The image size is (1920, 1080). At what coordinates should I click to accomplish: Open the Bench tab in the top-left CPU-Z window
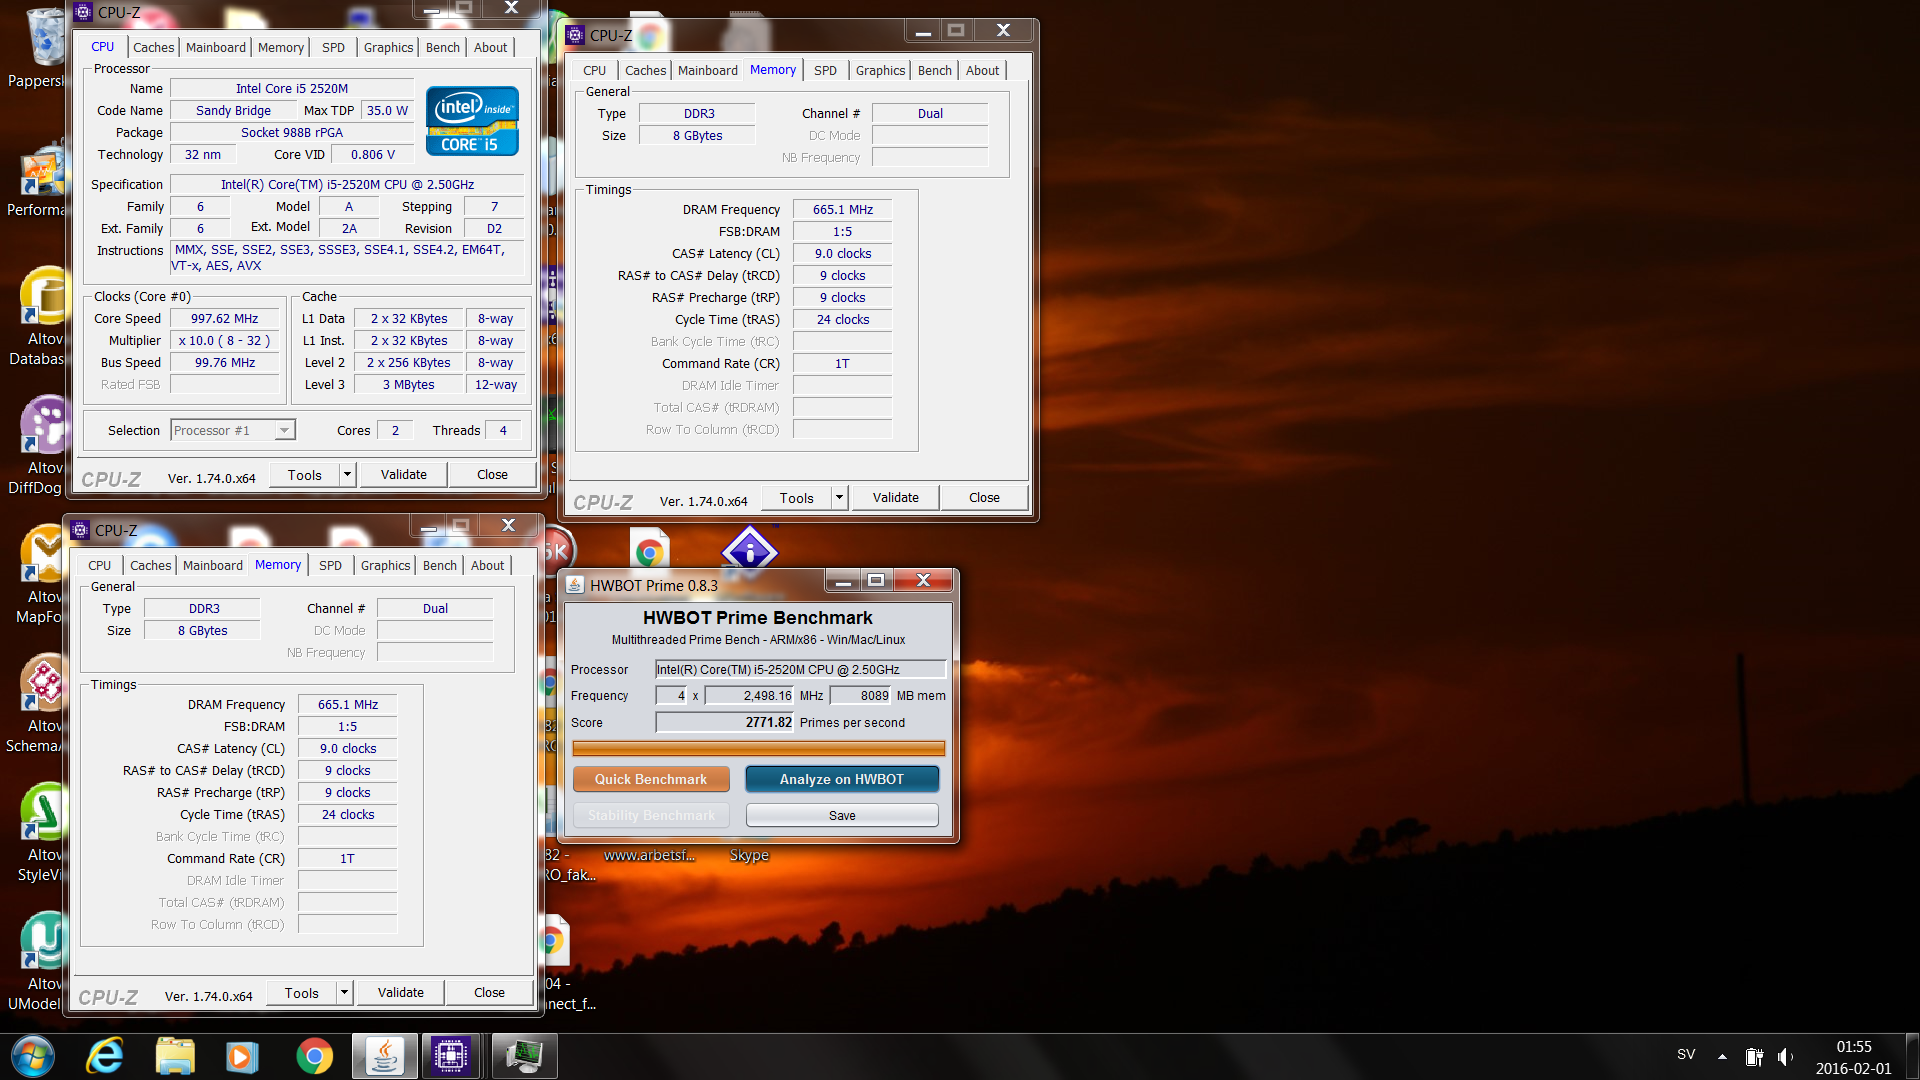(x=442, y=47)
